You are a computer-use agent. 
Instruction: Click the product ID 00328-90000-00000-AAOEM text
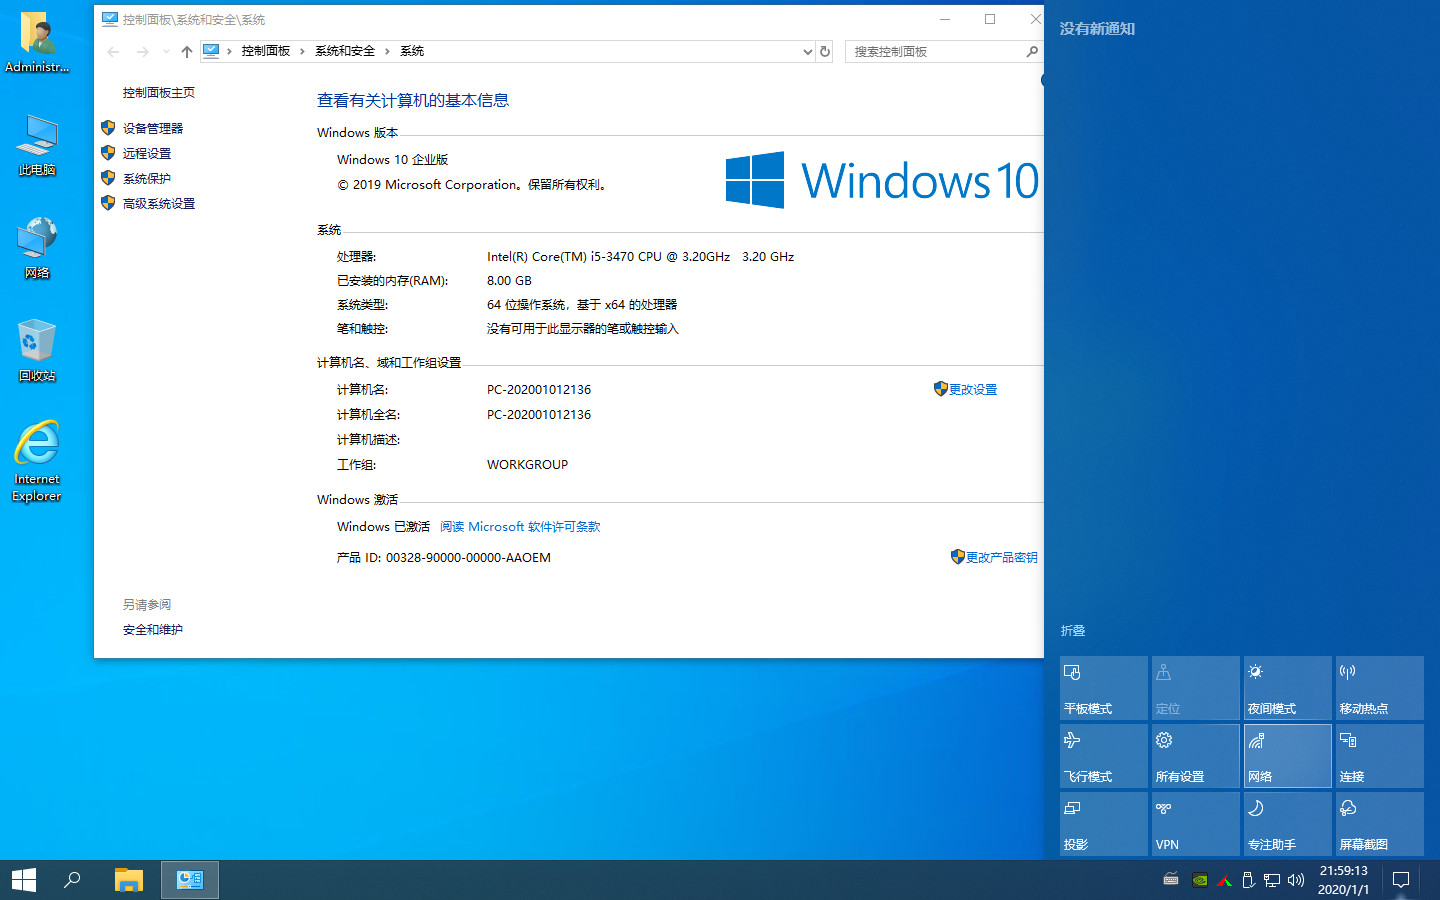tap(468, 557)
